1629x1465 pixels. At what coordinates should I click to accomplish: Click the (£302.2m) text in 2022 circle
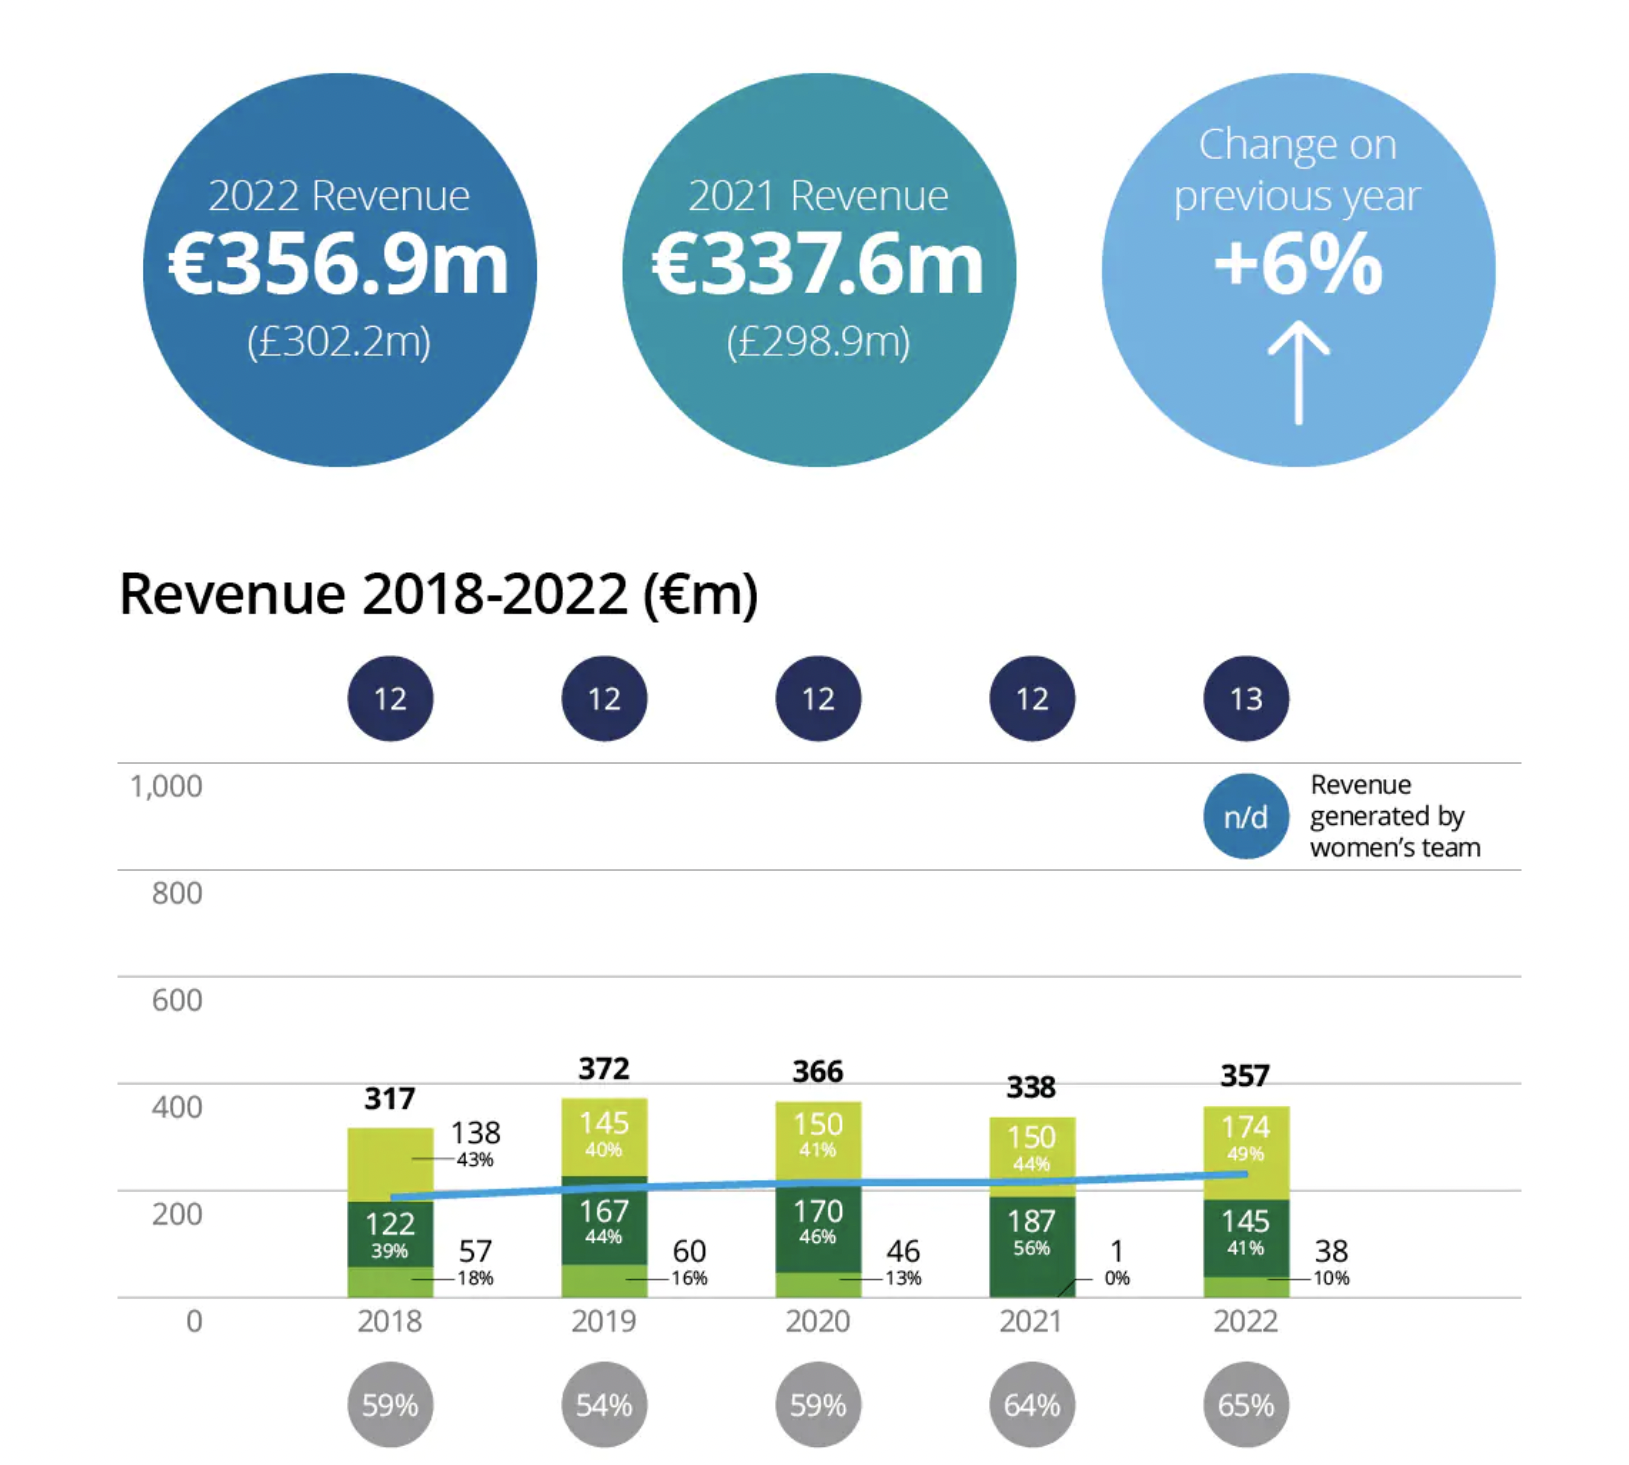pyautogui.click(x=339, y=342)
